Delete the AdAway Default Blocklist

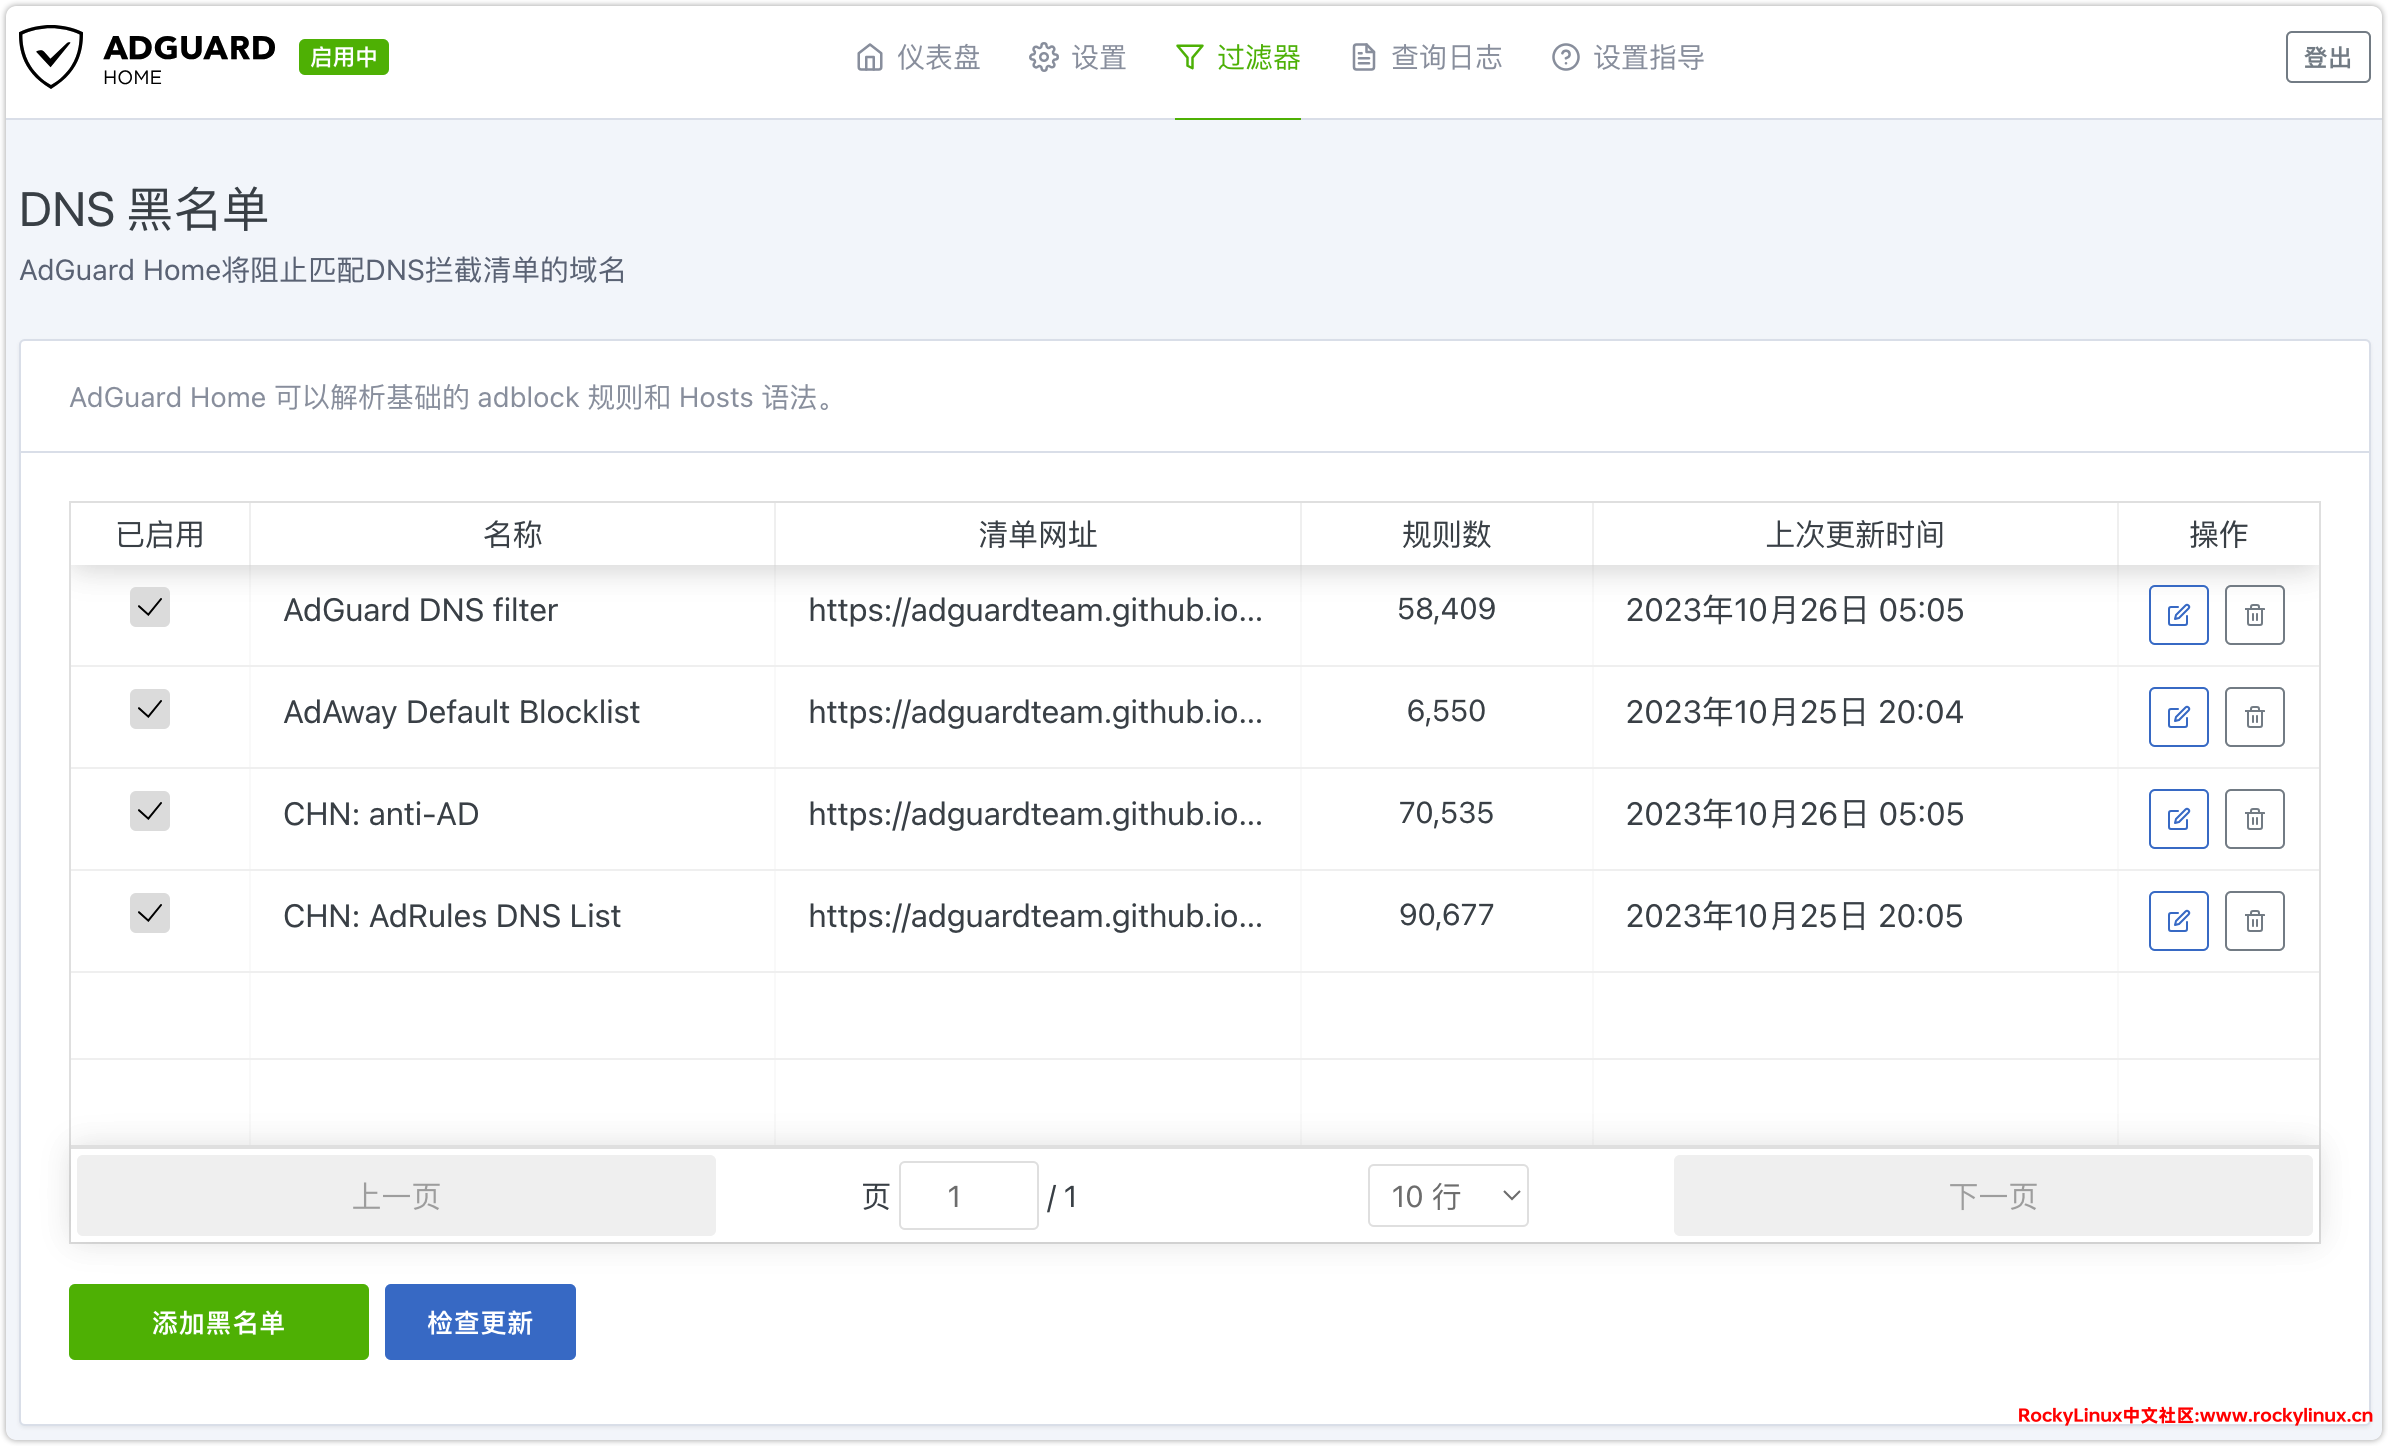coord(2254,717)
